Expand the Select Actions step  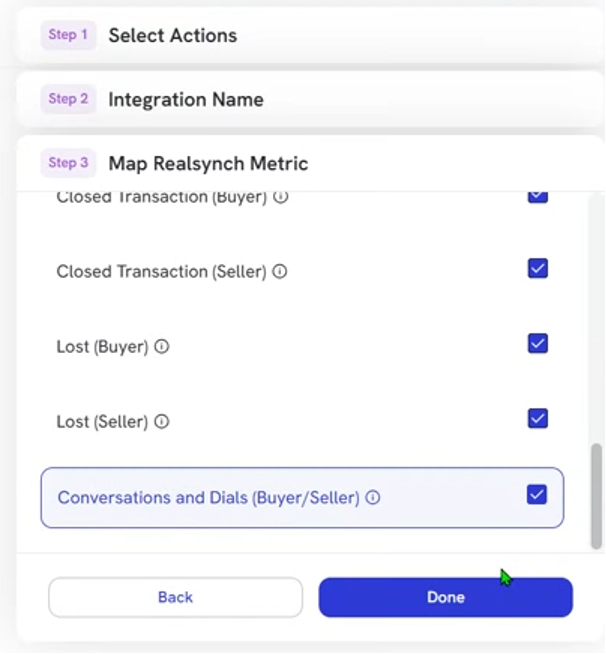tap(309, 35)
